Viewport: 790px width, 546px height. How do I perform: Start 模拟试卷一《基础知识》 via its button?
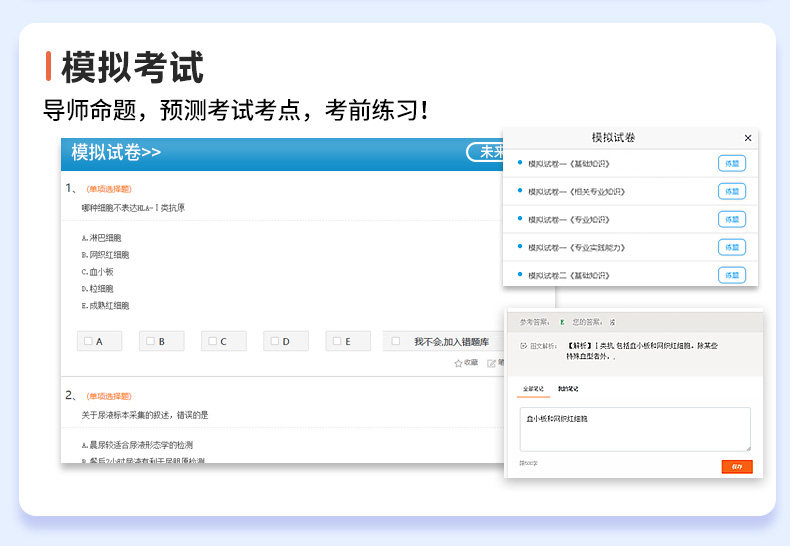click(732, 164)
